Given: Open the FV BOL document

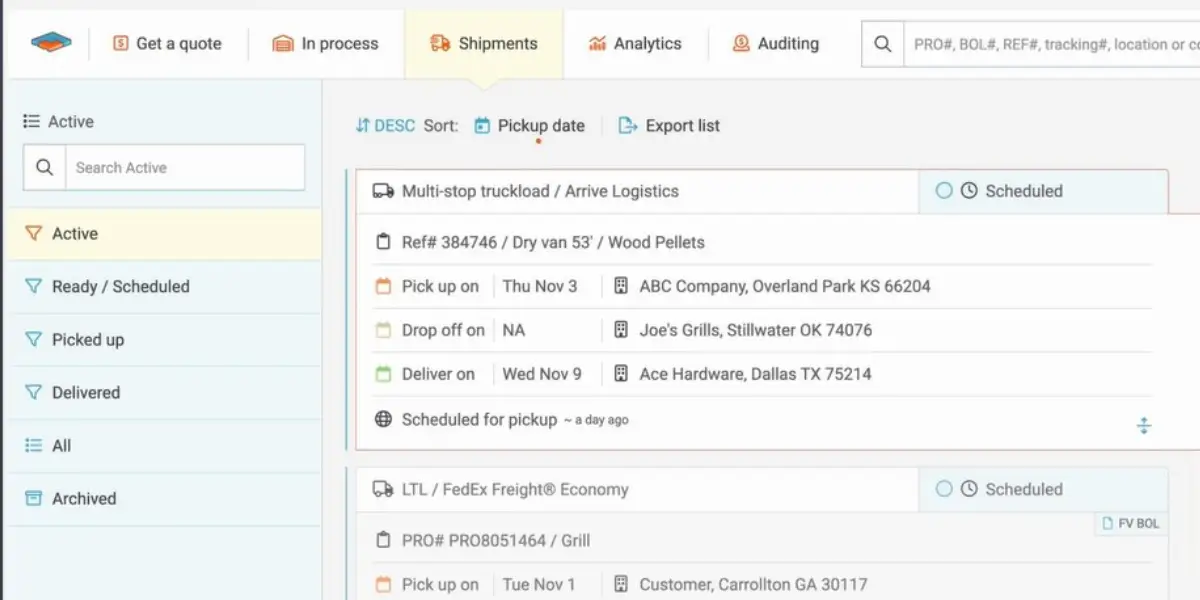Looking at the screenshot, I should 1130,523.
